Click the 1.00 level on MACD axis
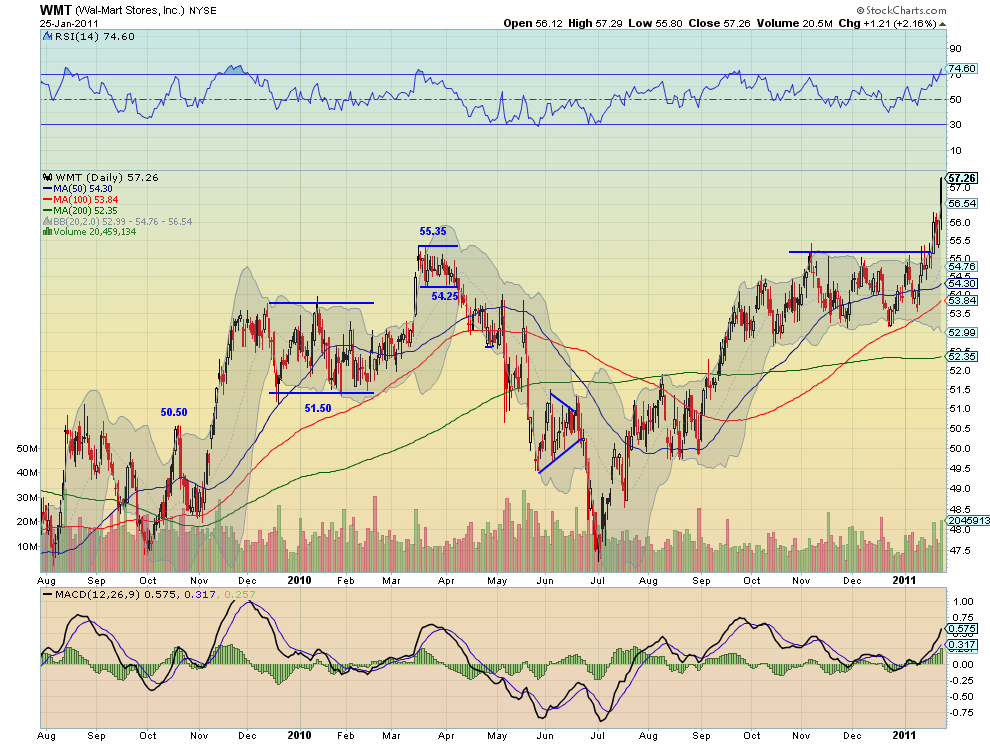This screenshot has width=990, height=744. (x=963, y=601)
